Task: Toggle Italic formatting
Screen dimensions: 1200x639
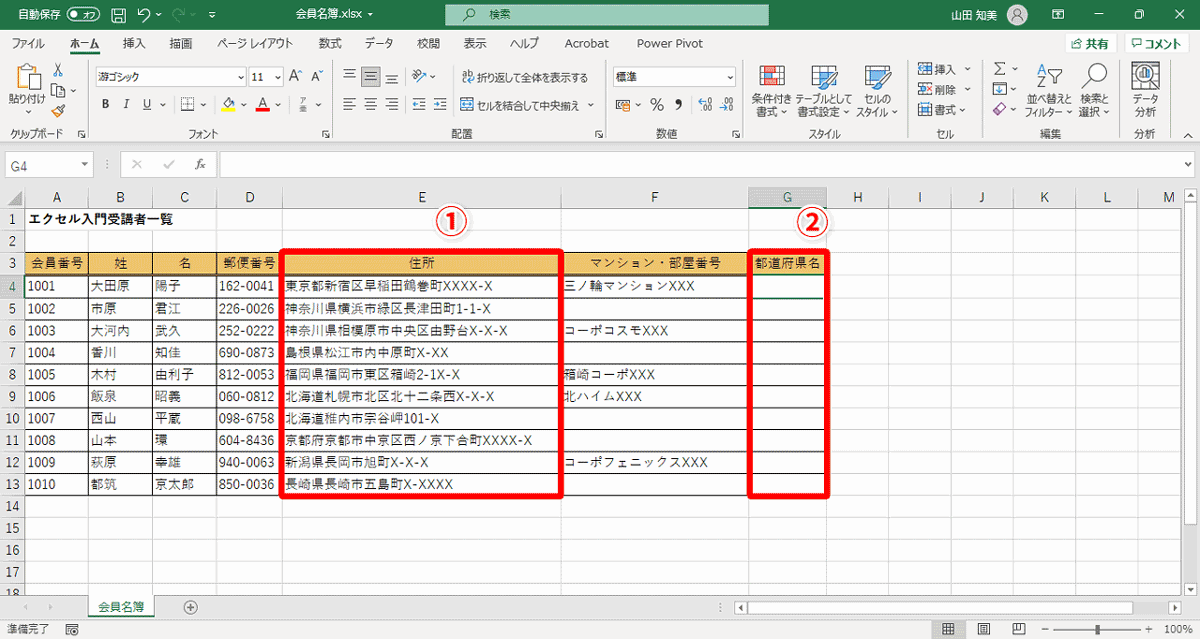Action: 126,104
